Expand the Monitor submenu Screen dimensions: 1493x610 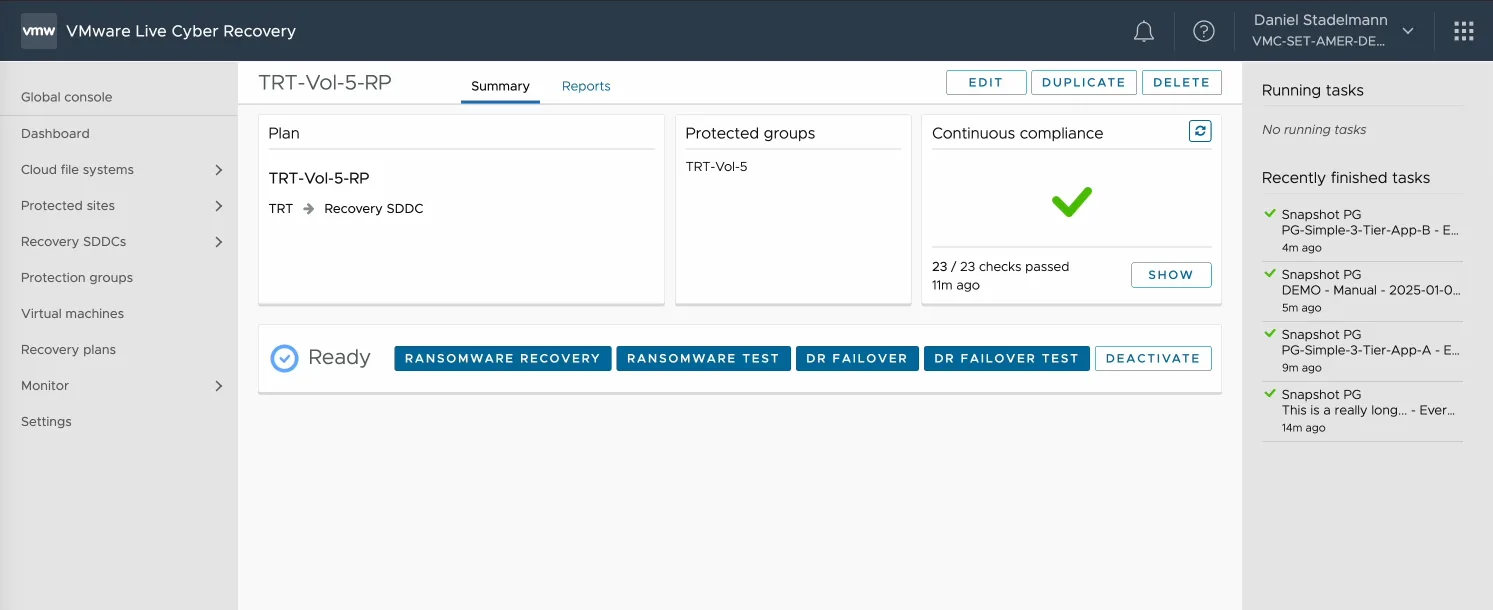click(219, 386)
